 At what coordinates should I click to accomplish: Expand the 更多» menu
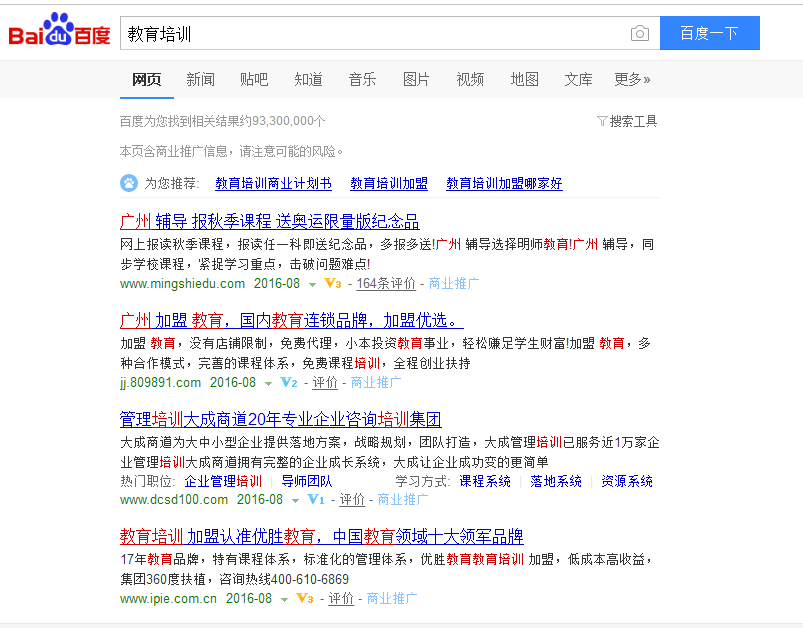pyautogui.click(x=632, y=79)
